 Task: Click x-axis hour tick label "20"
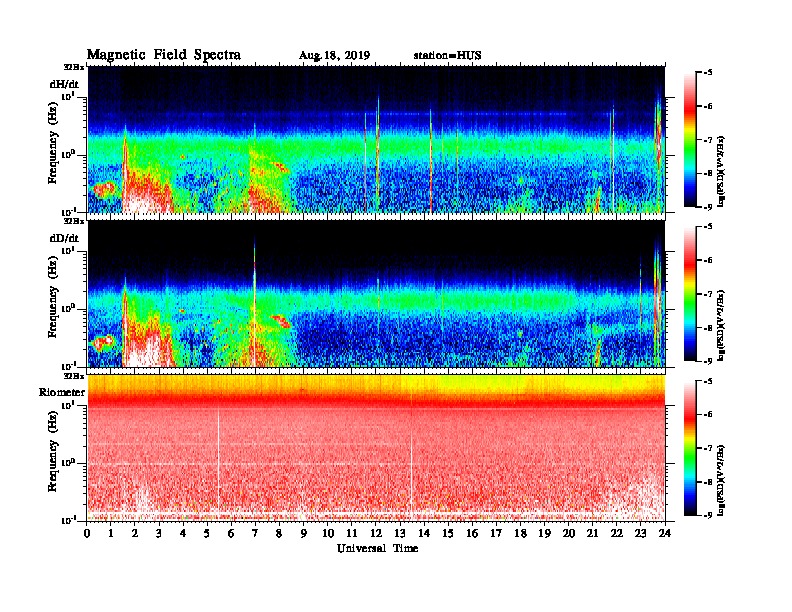569,533
